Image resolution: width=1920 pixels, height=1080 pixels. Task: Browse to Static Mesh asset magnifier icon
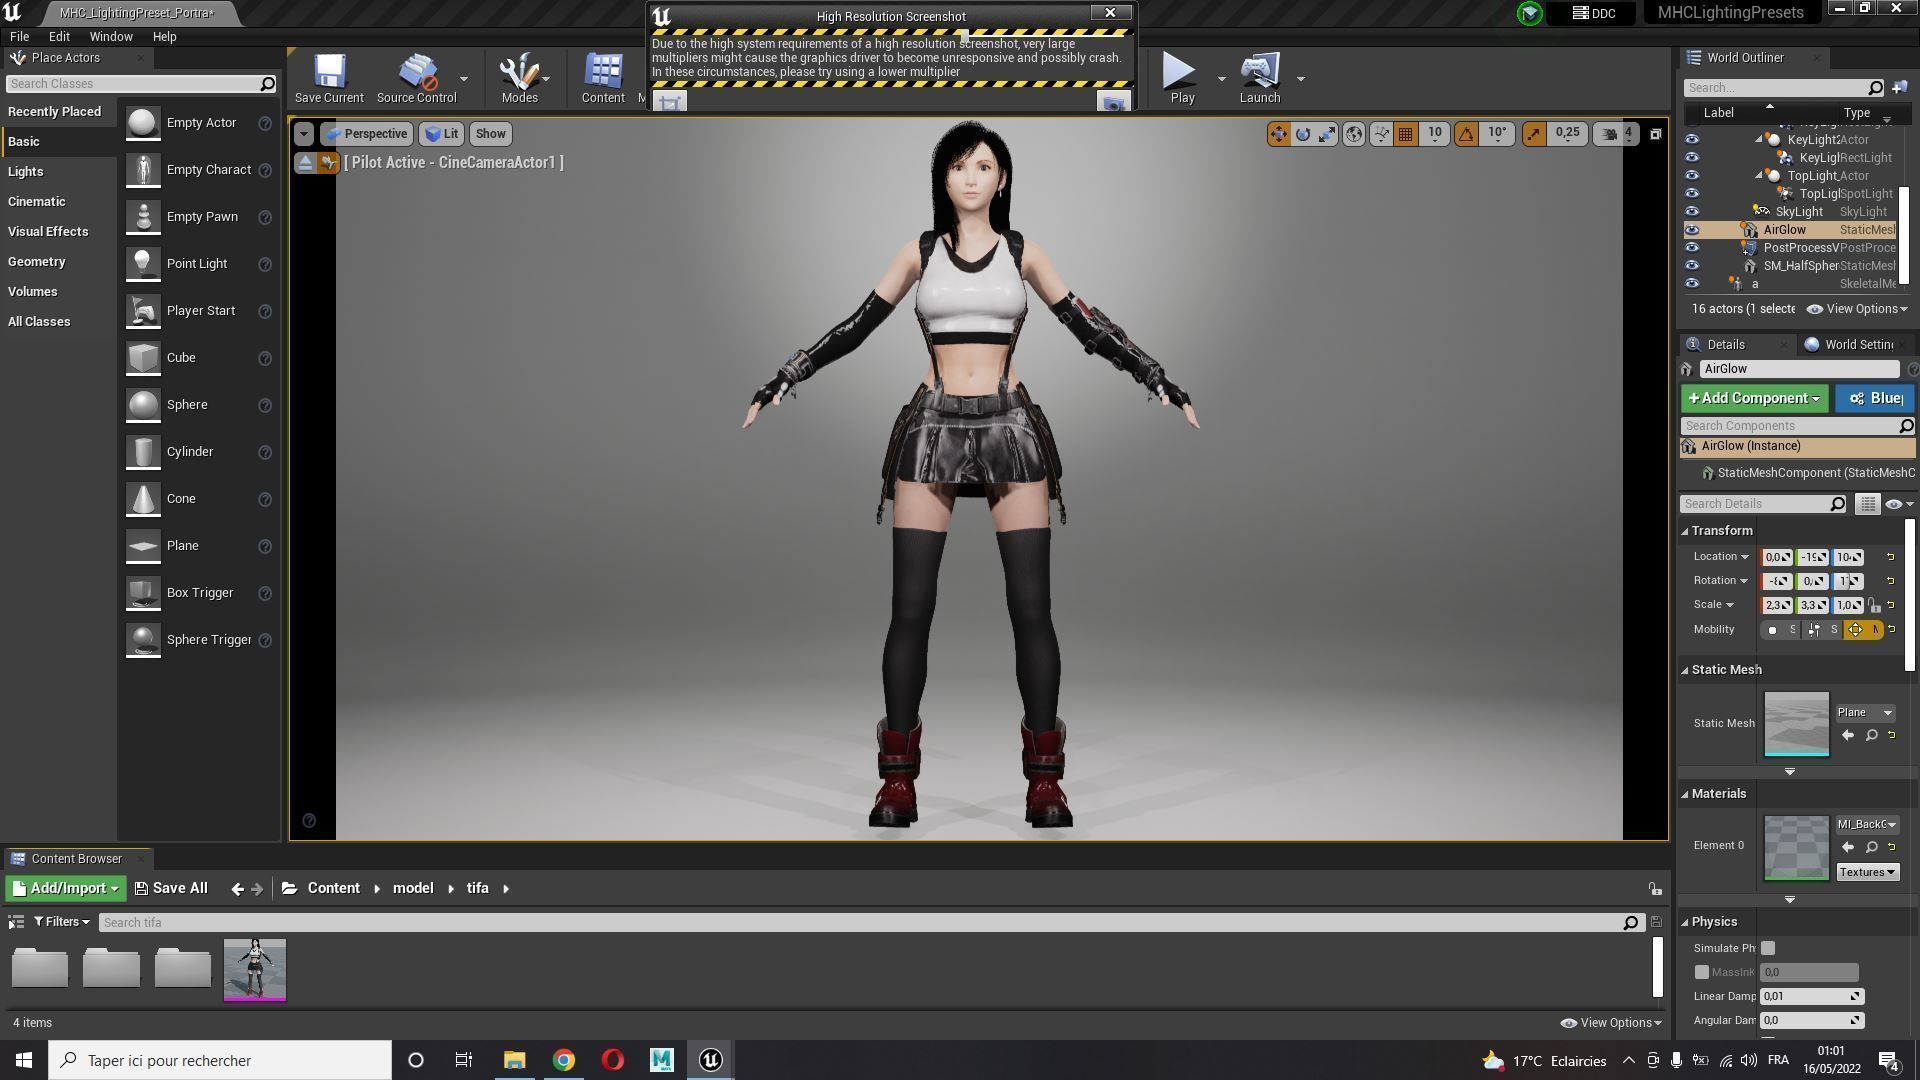[1871, 736]
